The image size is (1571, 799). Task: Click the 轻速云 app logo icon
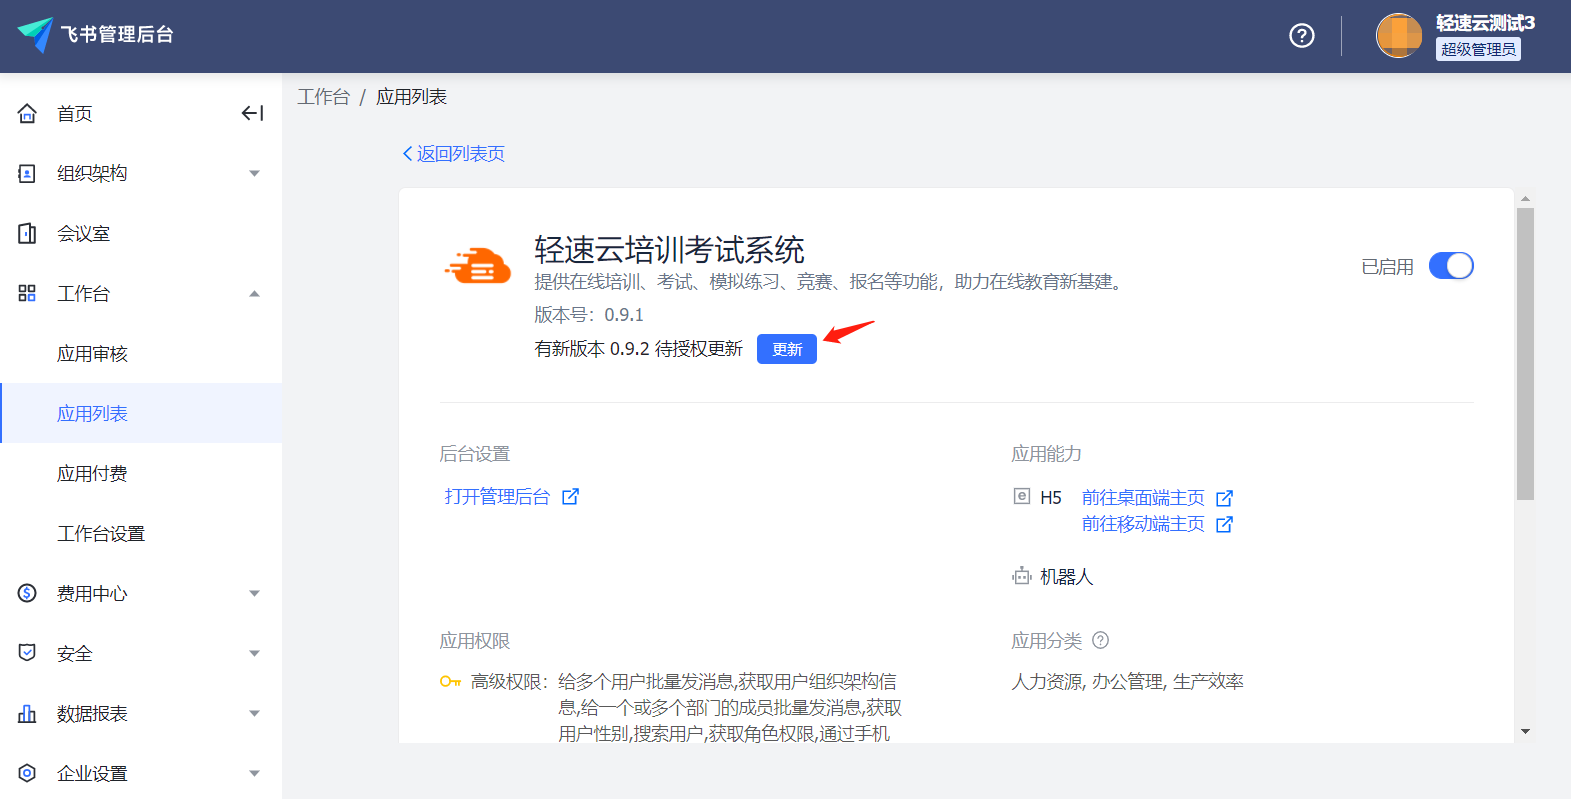[x=478, y=267]
